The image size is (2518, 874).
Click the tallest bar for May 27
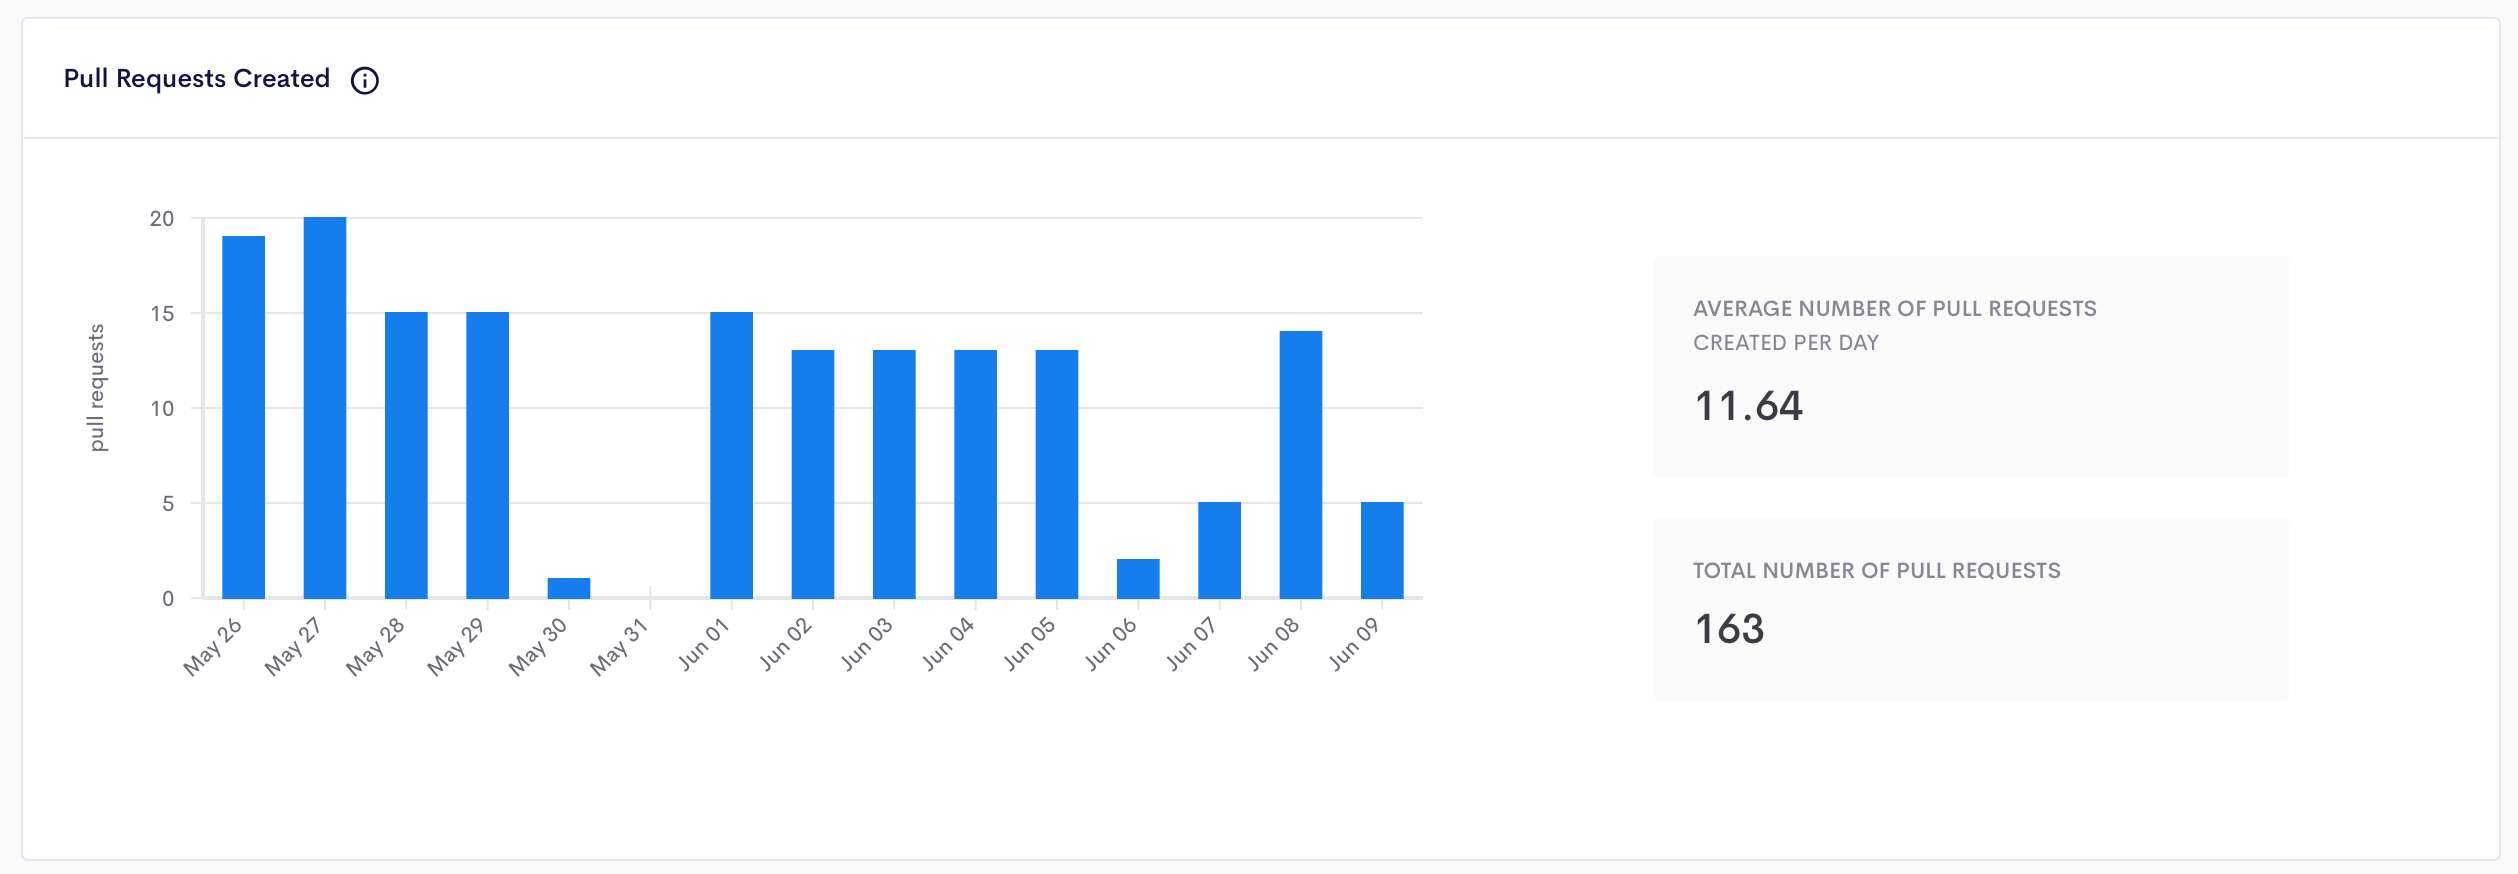tap(325, 408)
